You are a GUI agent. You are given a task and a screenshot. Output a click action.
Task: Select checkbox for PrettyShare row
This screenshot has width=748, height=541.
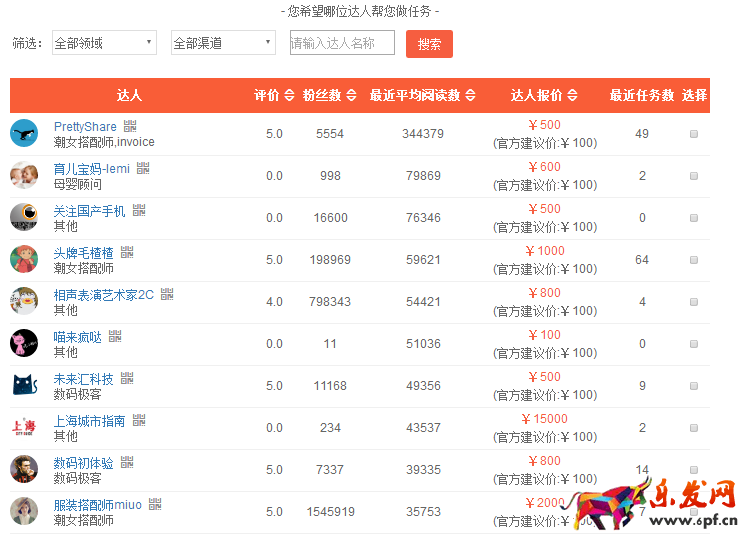pyautogui.click(x=694, y=134)
